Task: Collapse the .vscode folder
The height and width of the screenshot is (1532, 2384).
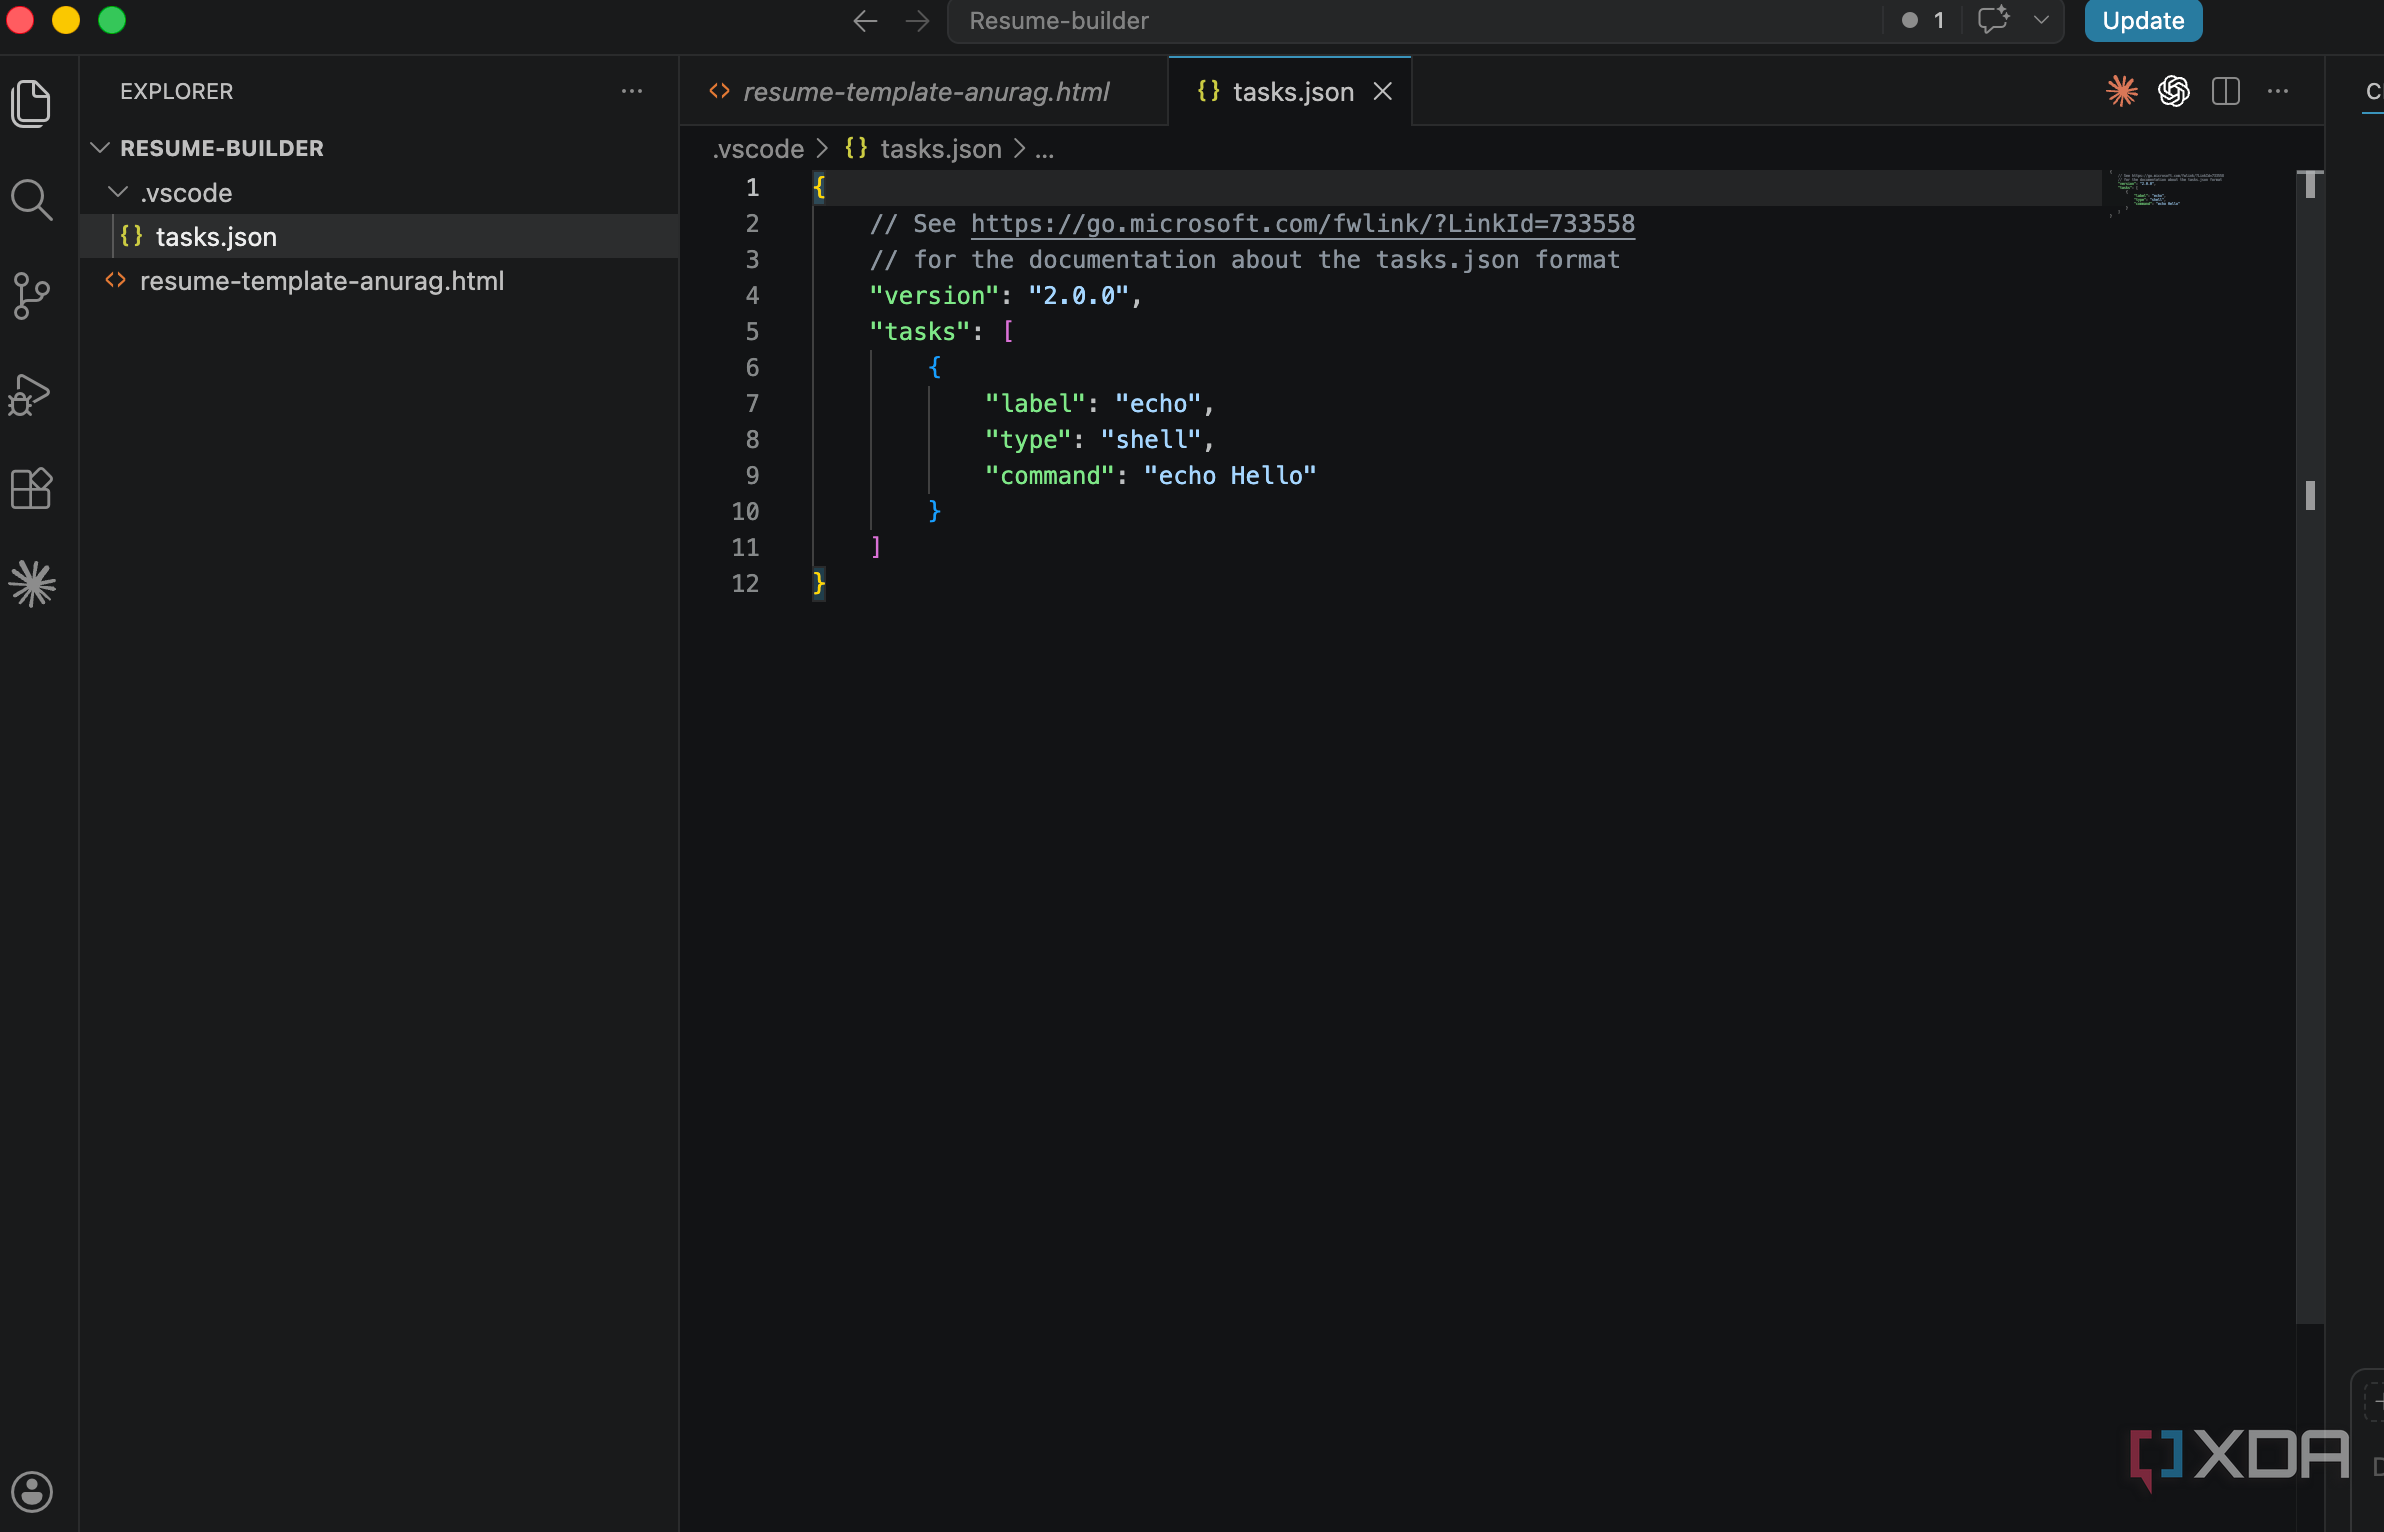Action: [117, 192]
